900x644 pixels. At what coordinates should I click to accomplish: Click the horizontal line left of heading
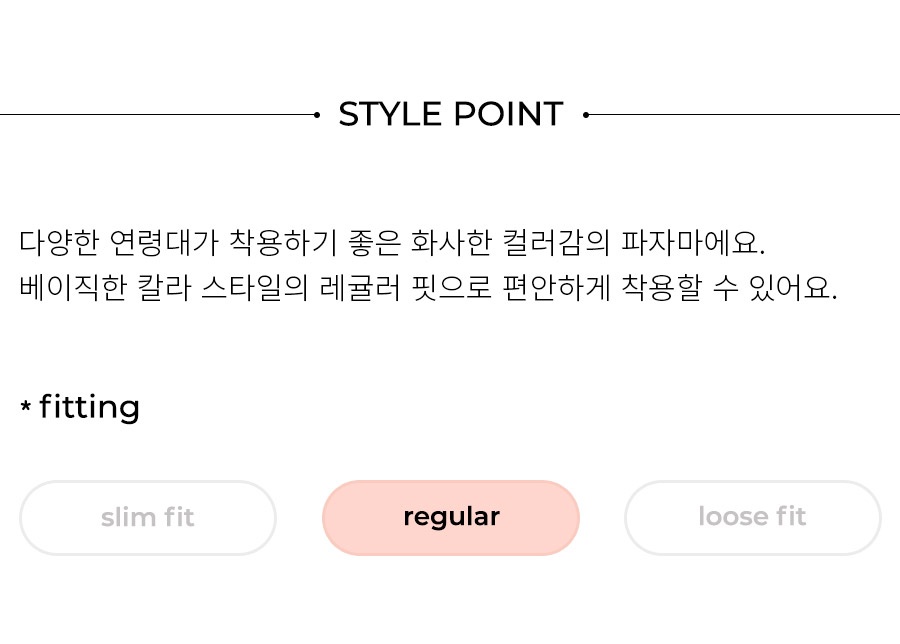(157, 115)
